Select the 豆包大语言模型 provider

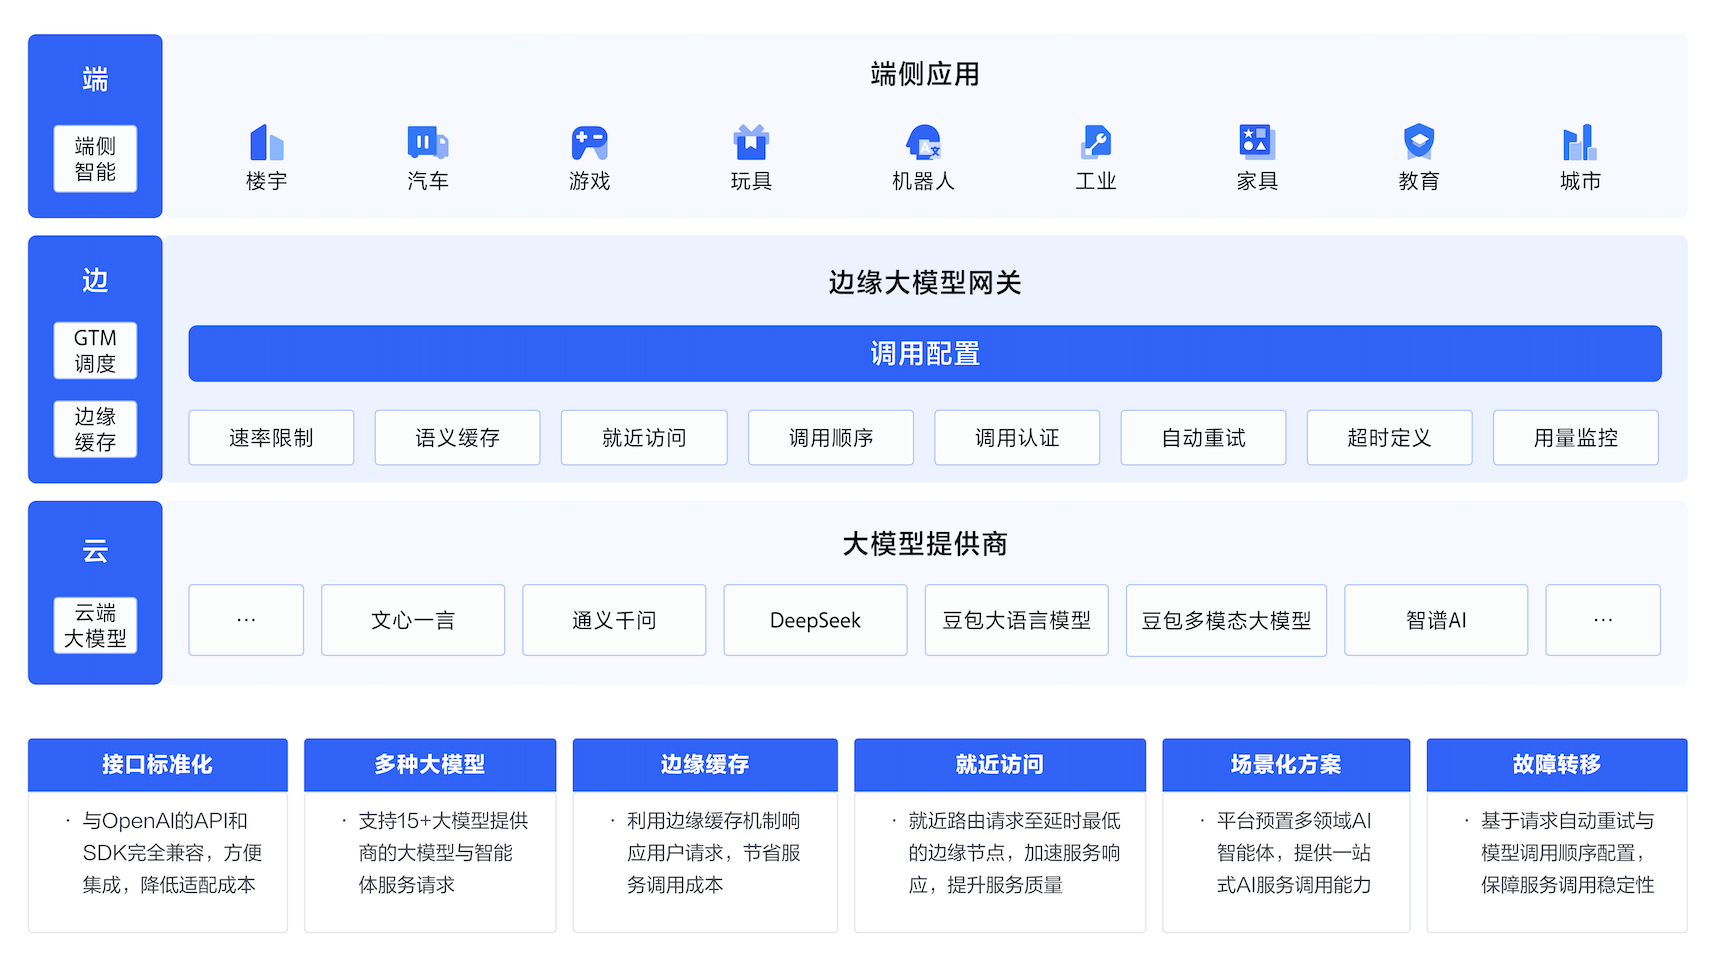(1017, 620)
